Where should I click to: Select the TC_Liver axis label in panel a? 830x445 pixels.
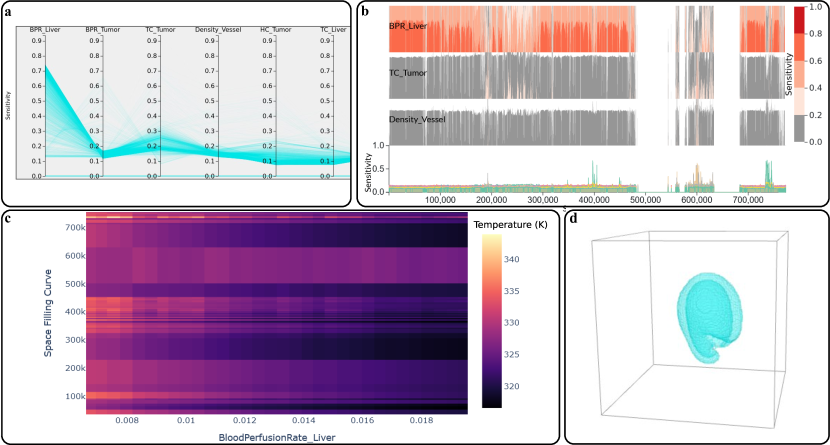(333, 30)
